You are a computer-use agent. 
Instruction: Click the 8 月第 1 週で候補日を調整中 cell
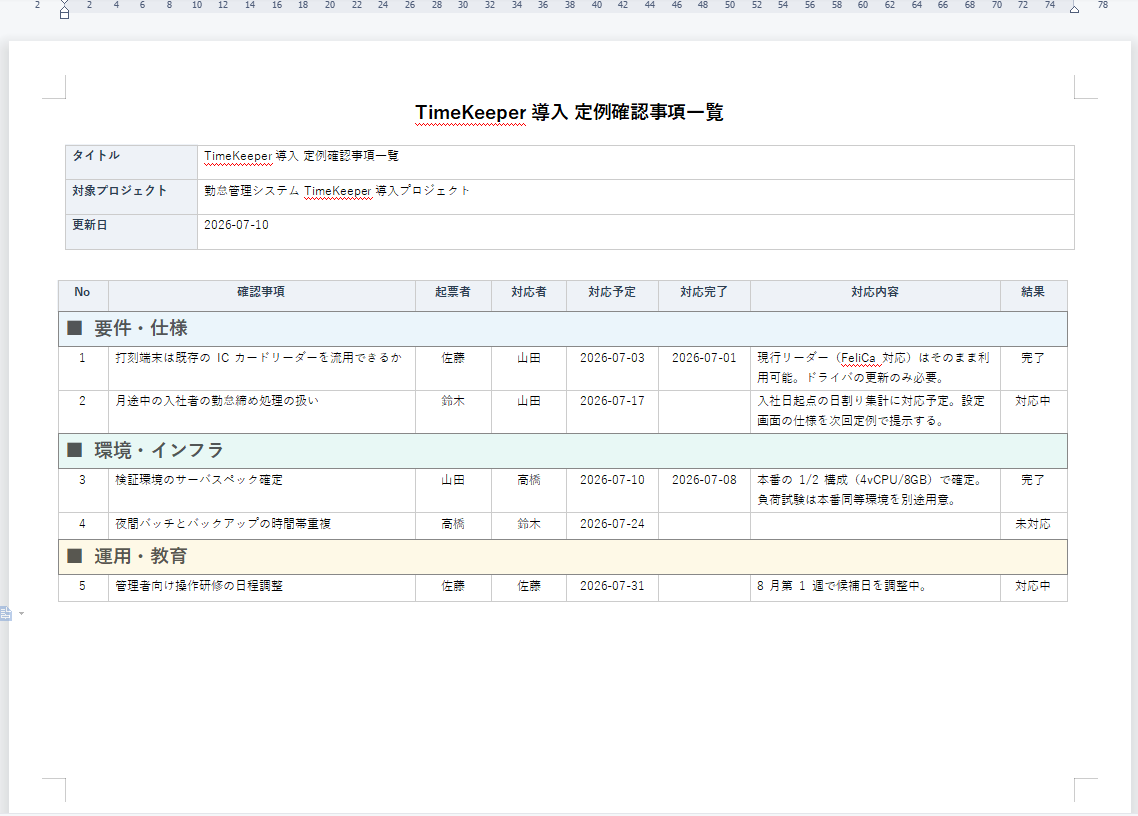point(875,588)
